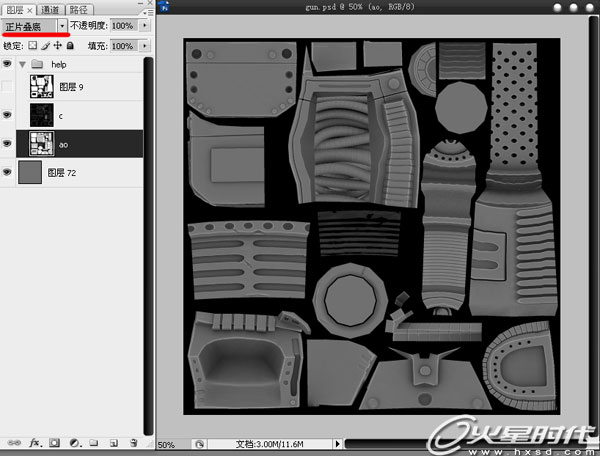600x456 pixels.
Task: Toggle lock transparent pixels
Action: pos(32,46)
